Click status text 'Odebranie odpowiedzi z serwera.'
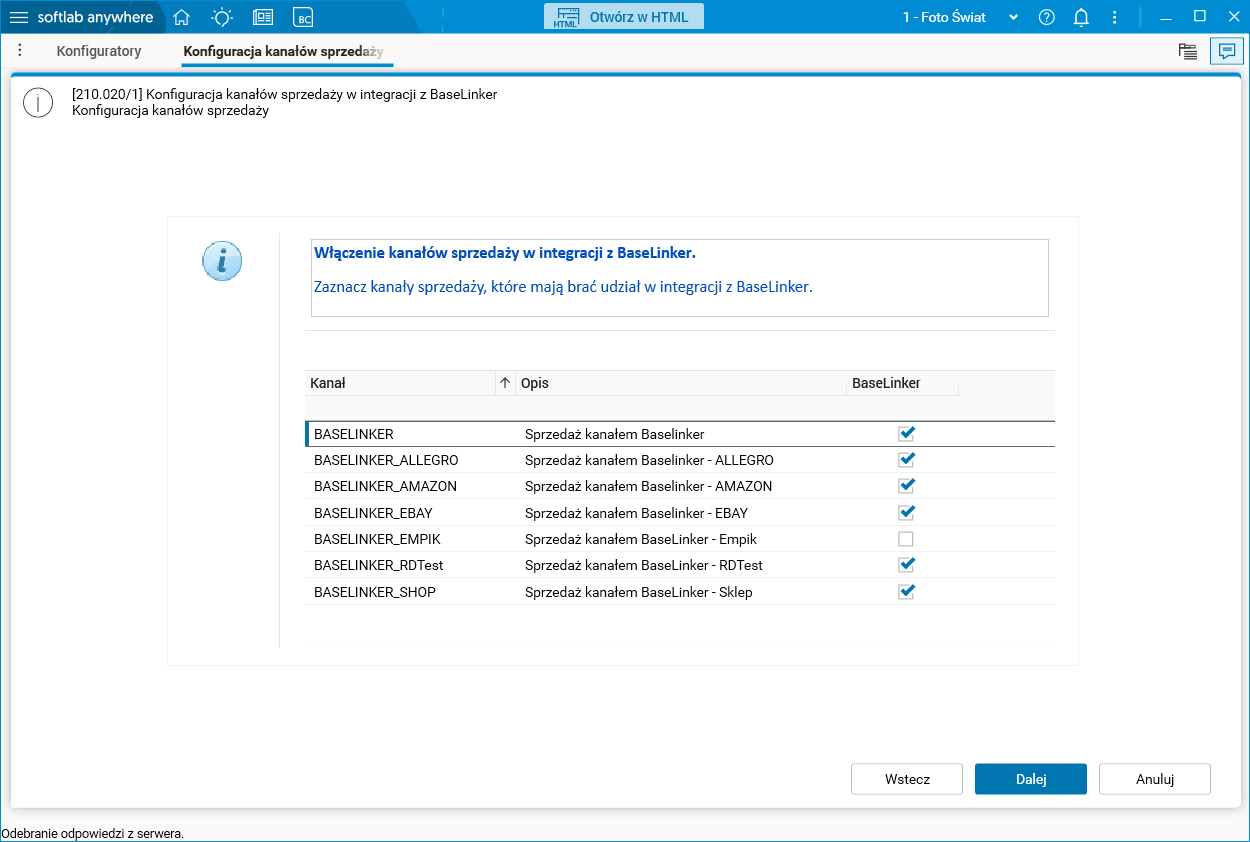The width and height of the screenshot is (1250, 842). coord(93,833)
